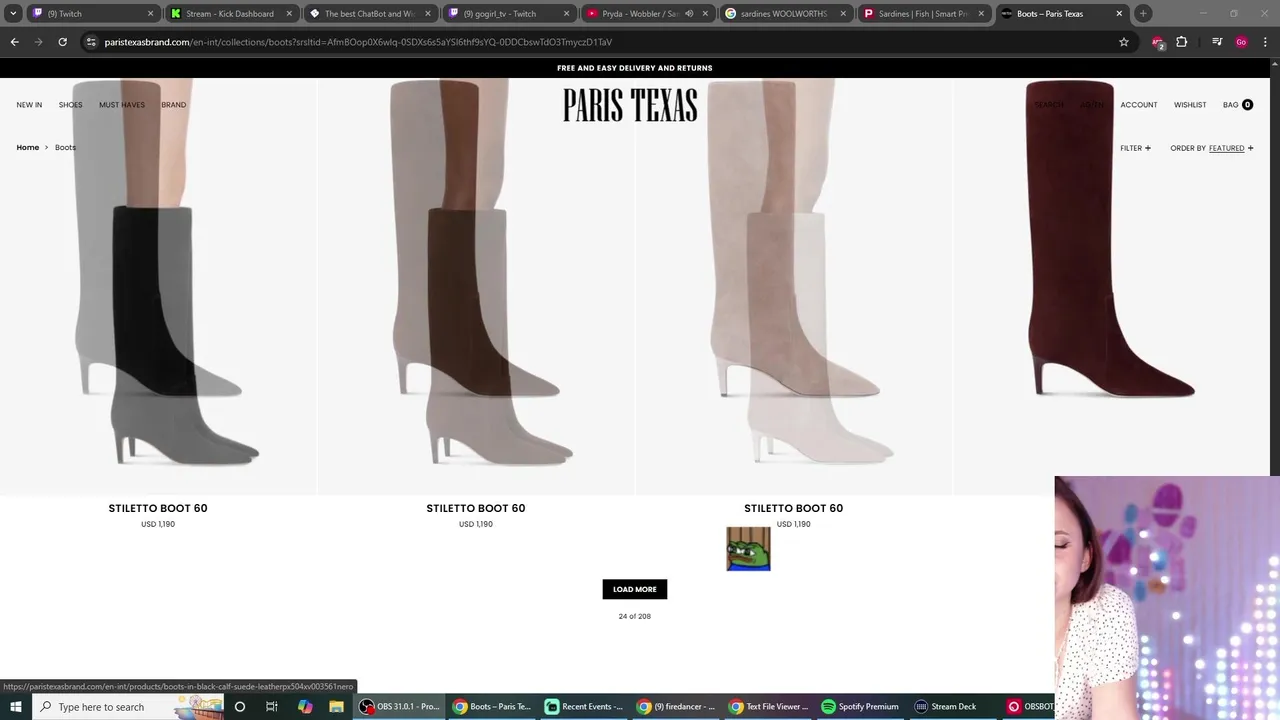The width and height of the screenshot is (1280, 720).
Task: Click the webcam overlay video
Action: pyautogui.click(x=1167, y=598)
